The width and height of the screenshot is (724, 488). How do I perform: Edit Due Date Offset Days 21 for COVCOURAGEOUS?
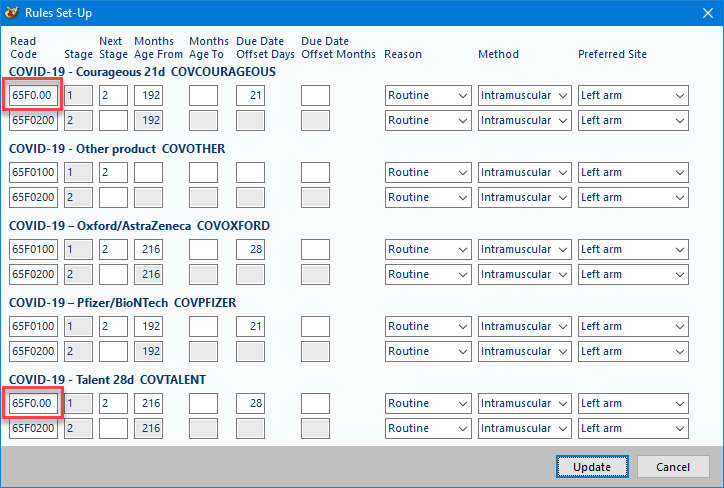point(250,96)
